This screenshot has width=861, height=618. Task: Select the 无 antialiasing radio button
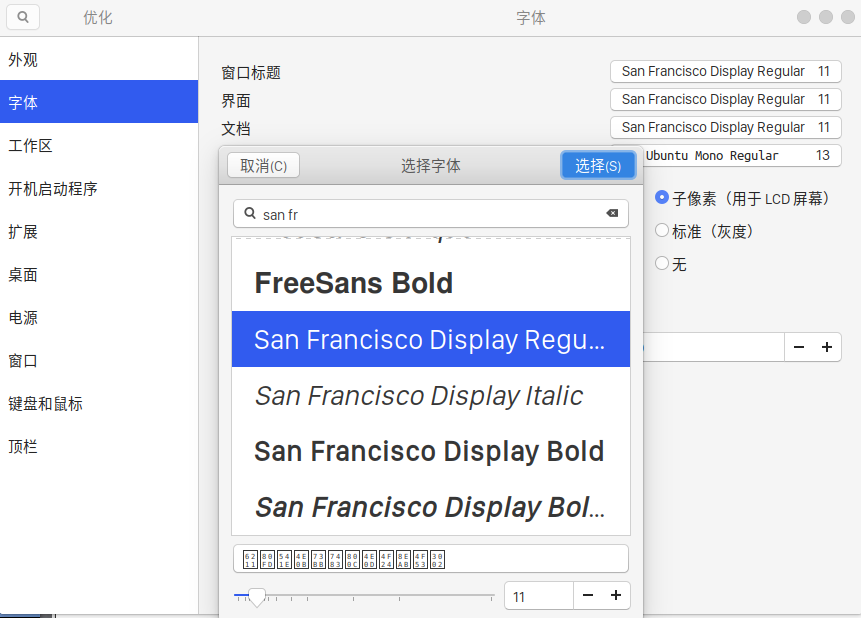click(x=662, y=264)
